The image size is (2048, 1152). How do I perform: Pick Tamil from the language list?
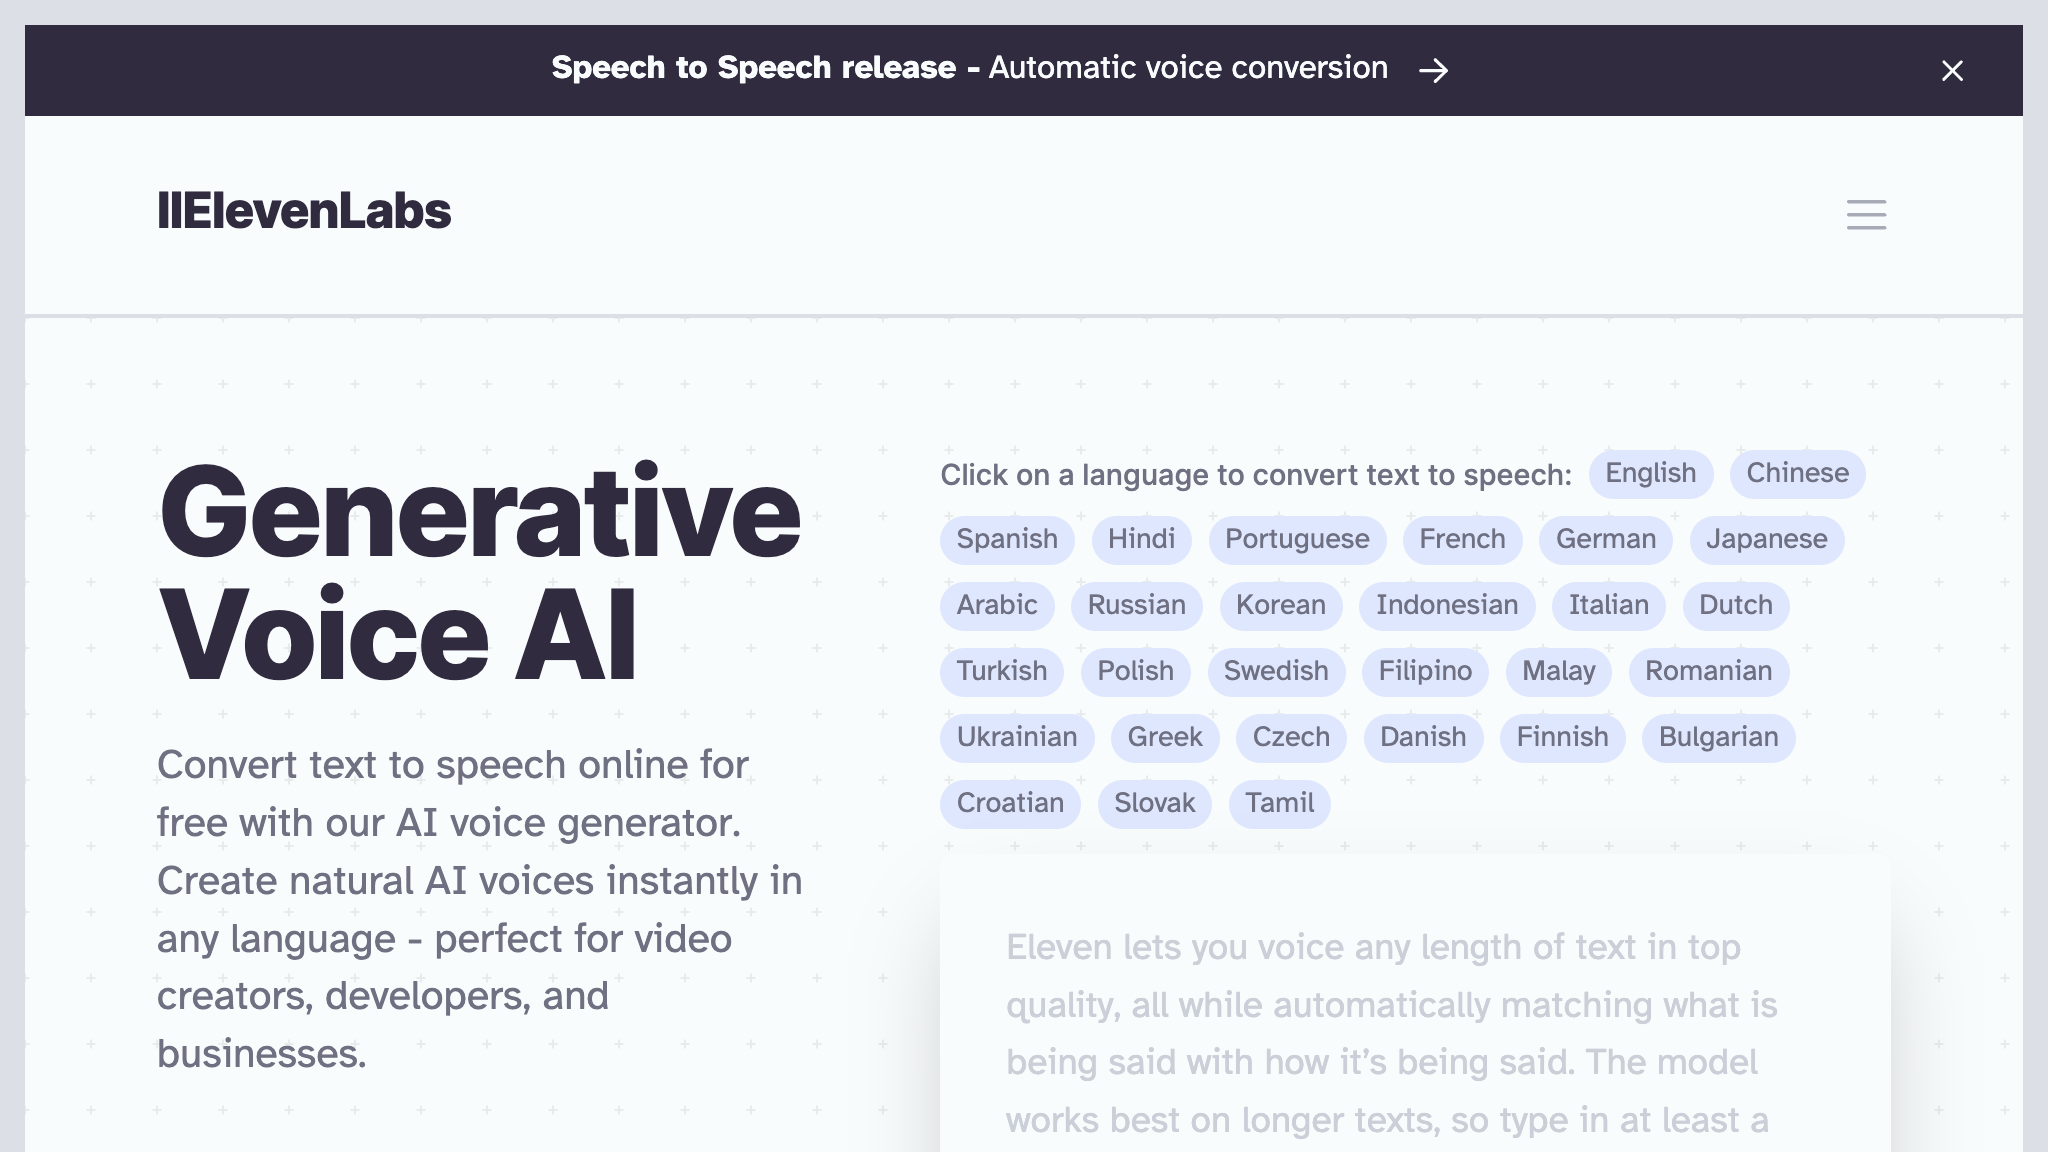pyautogui.click(x=1279, y=803)
